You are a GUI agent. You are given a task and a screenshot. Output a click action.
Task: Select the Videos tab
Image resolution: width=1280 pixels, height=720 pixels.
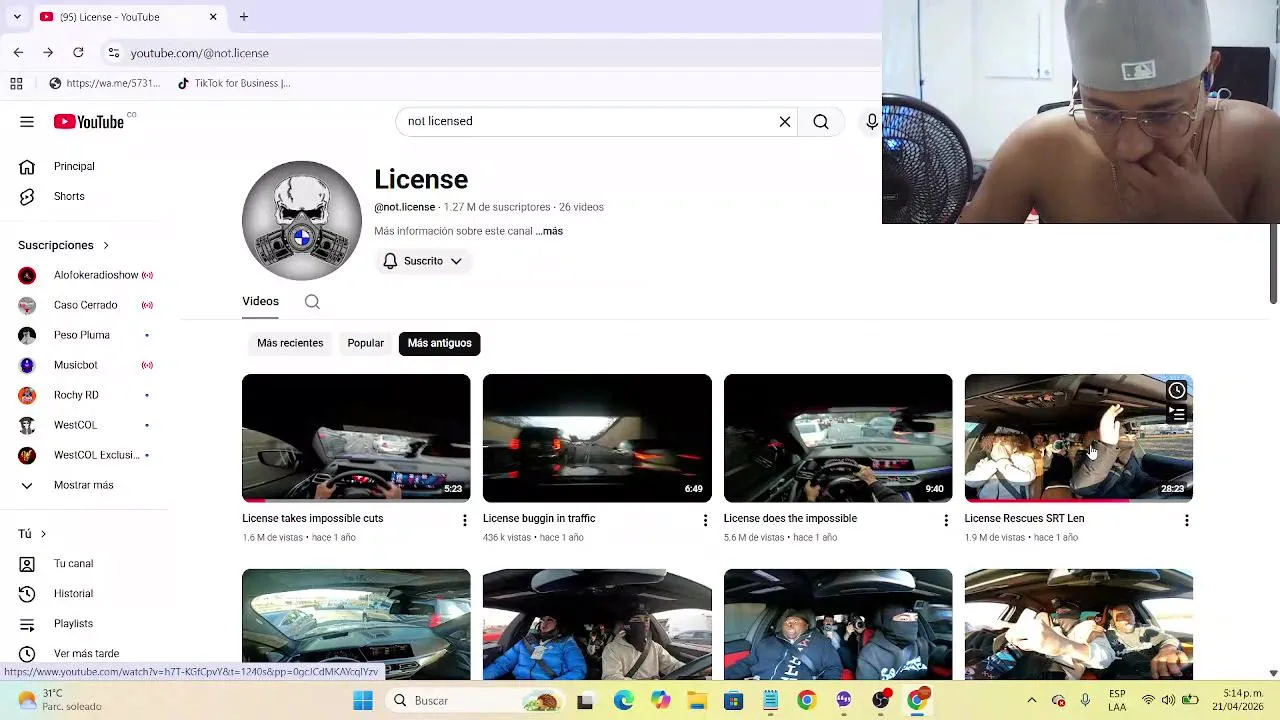(260, 301)
